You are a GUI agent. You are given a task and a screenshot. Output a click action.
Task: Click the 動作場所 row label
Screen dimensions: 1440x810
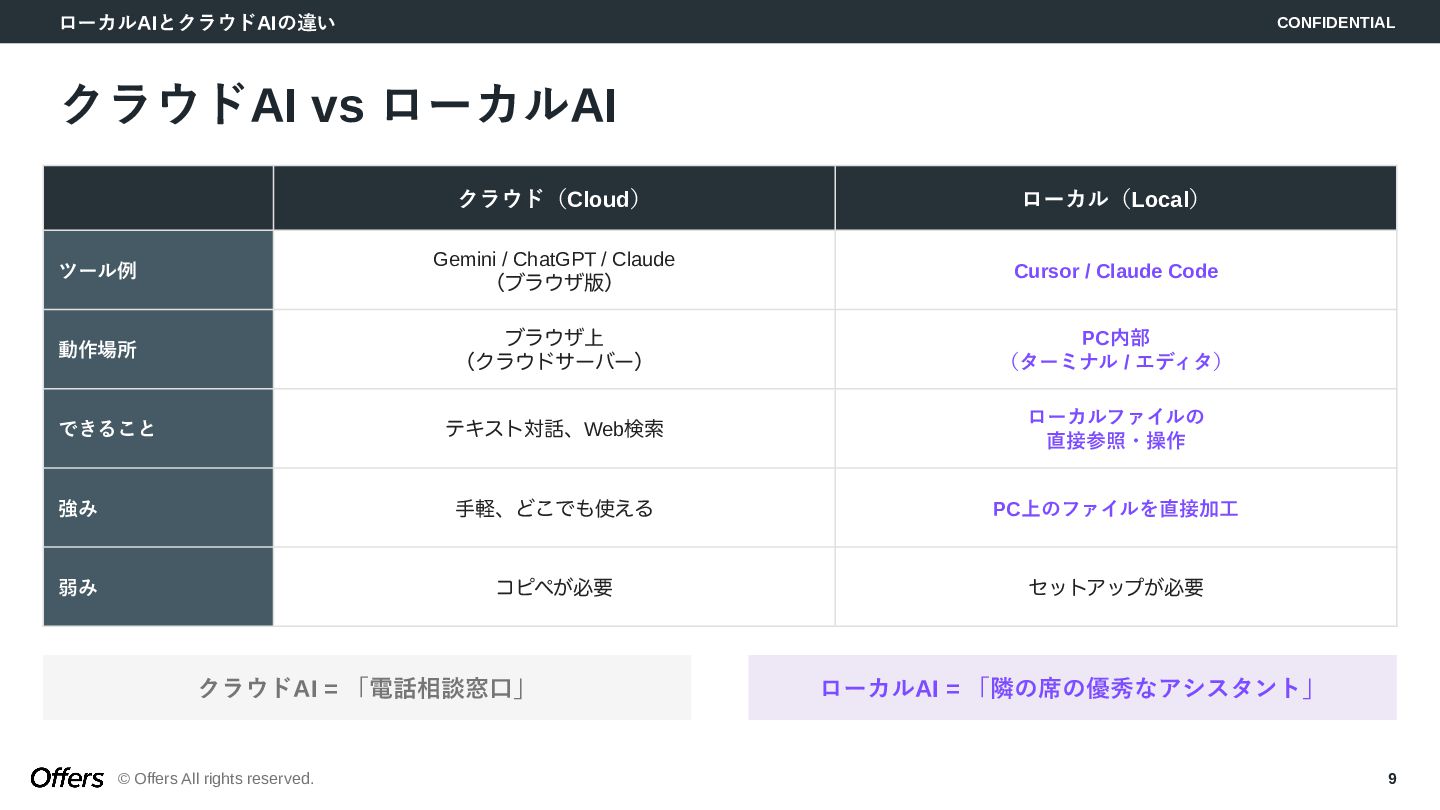(x=158, y=349)
